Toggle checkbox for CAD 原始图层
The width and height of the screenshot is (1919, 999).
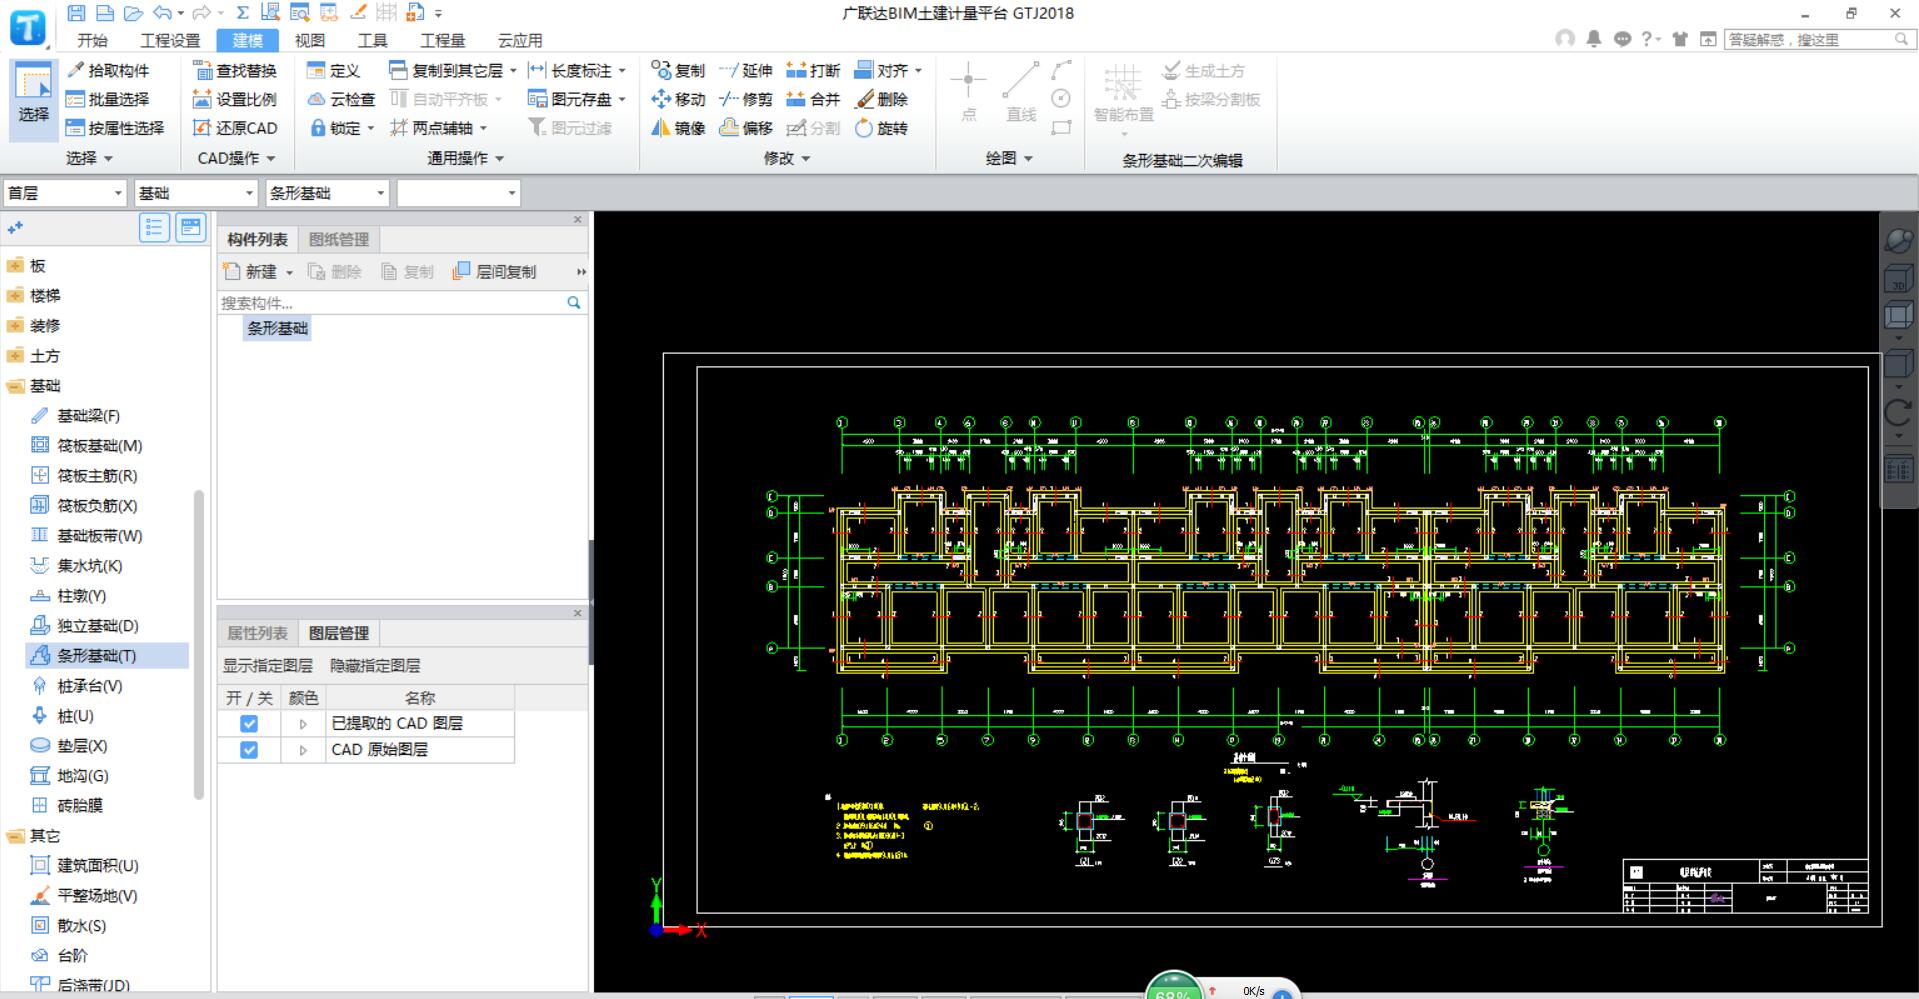tap(249, 749)
